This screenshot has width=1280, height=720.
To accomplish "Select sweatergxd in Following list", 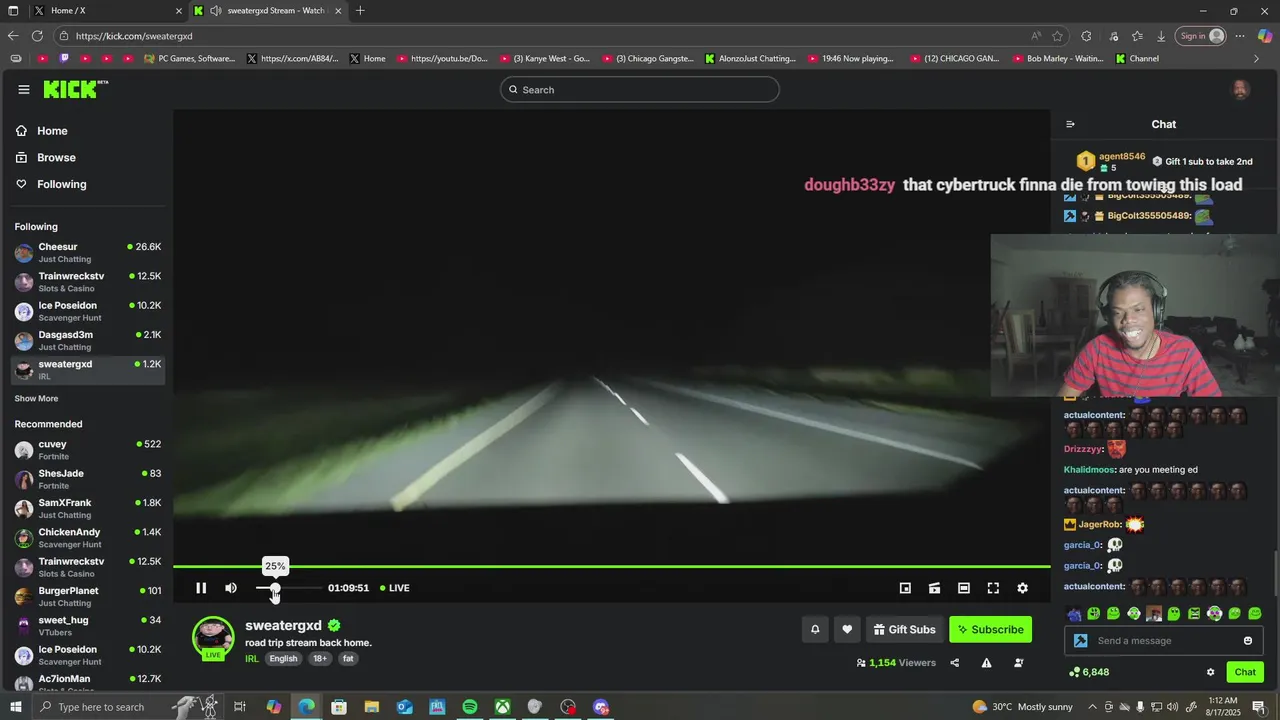I will pos(88,369).
